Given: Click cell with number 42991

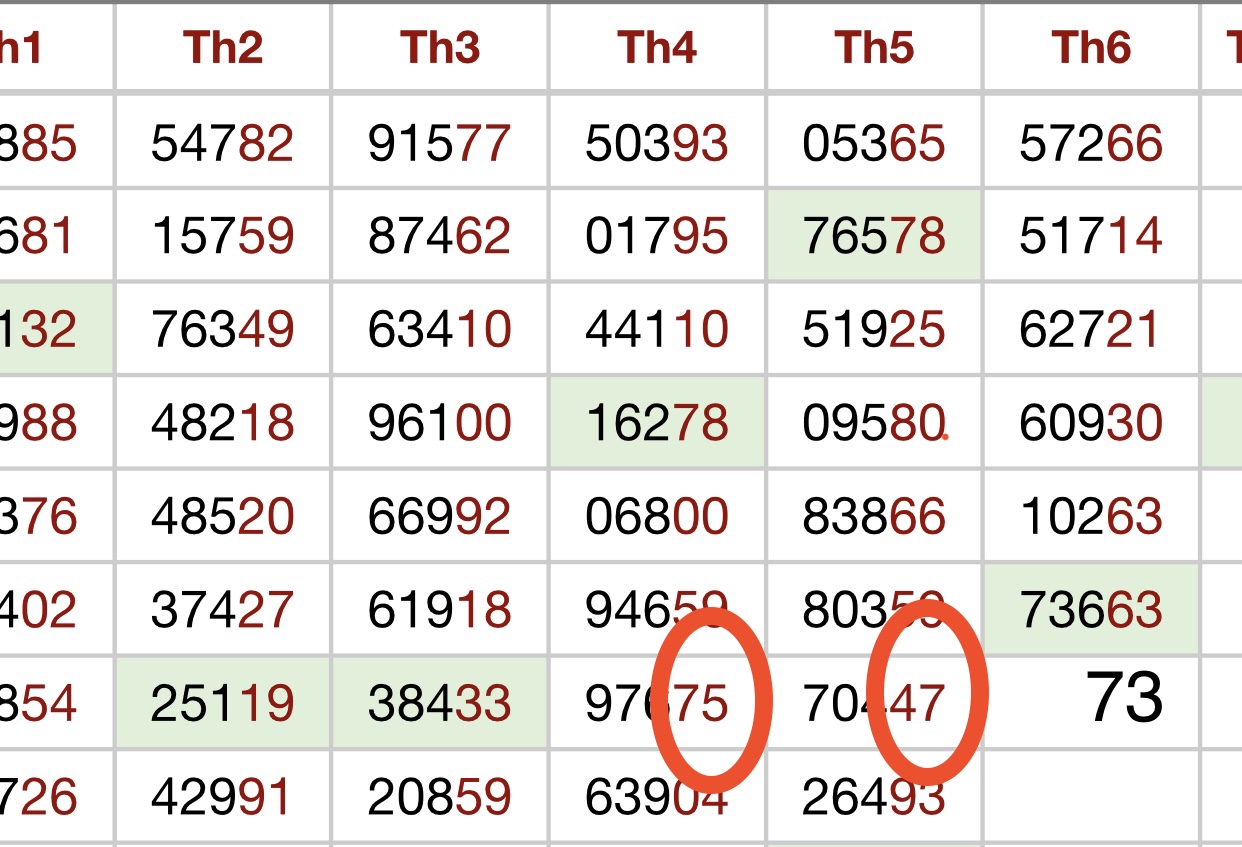Looking at the screenshot, I should click(223, 797).
